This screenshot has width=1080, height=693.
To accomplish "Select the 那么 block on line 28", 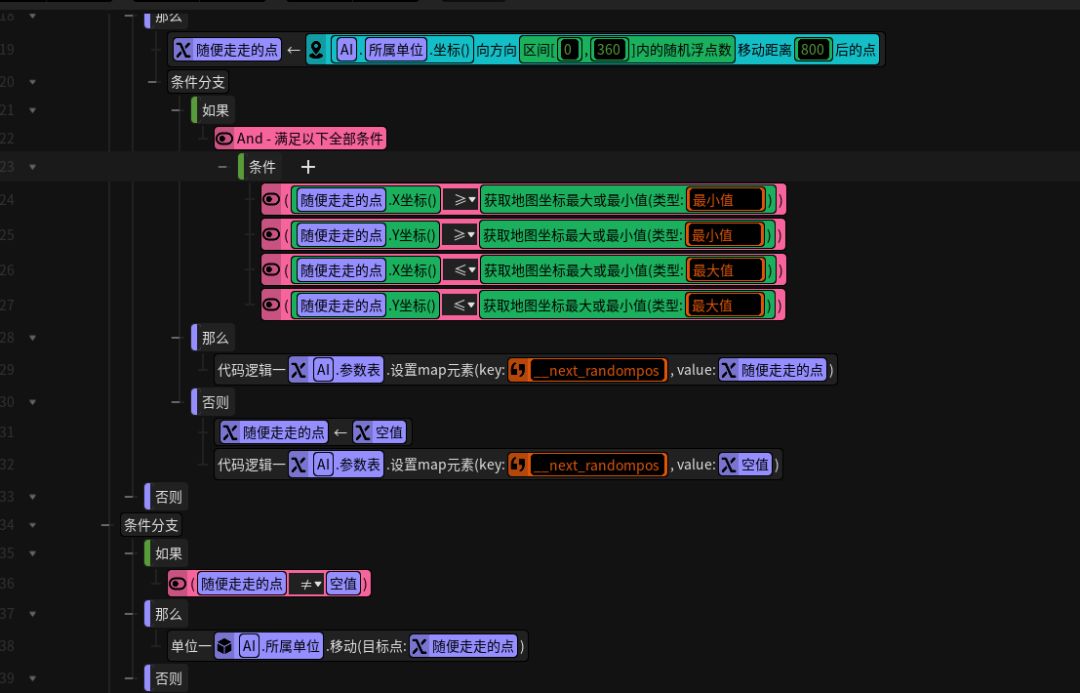I will pyautogui.click(x=214, y=338).
